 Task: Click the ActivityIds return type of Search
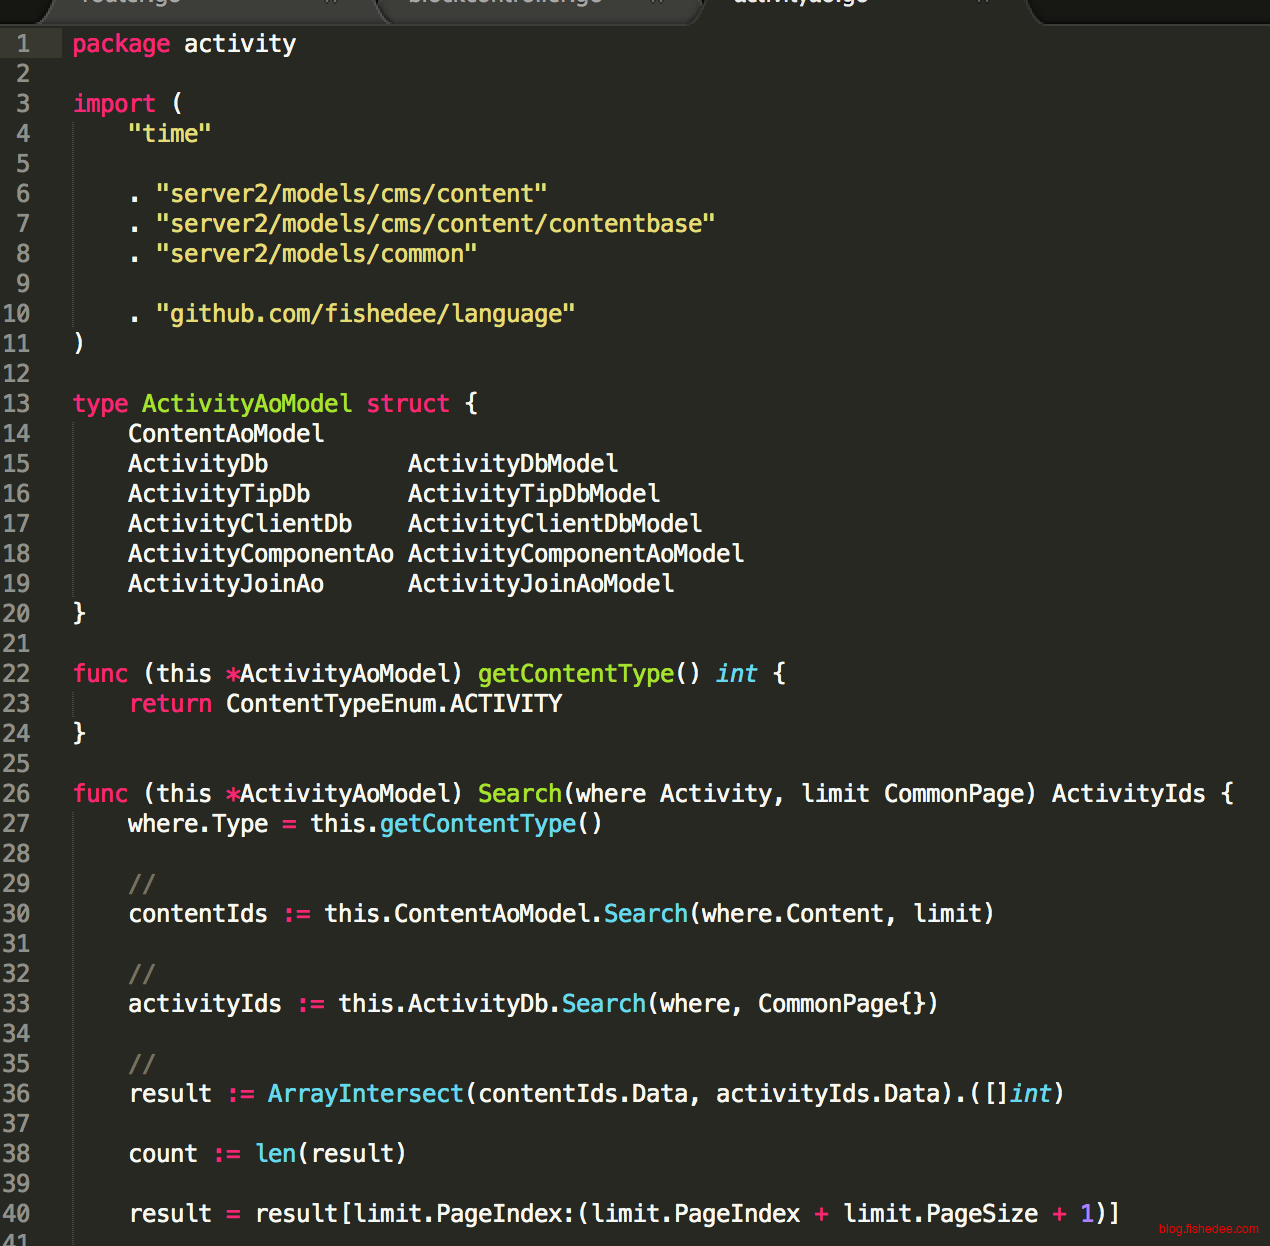coord(1128,794)
